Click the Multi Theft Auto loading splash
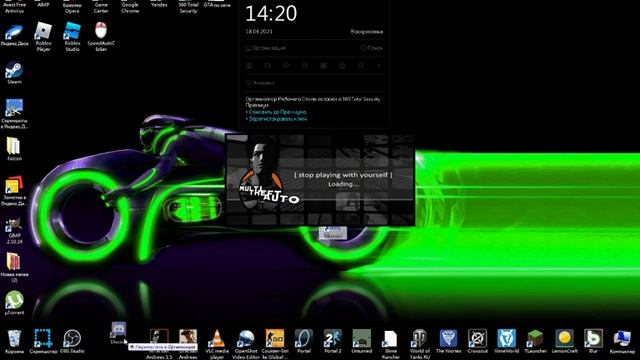This screenshot has width=640, height=360. pyautogui.click(x=320, y=180)
